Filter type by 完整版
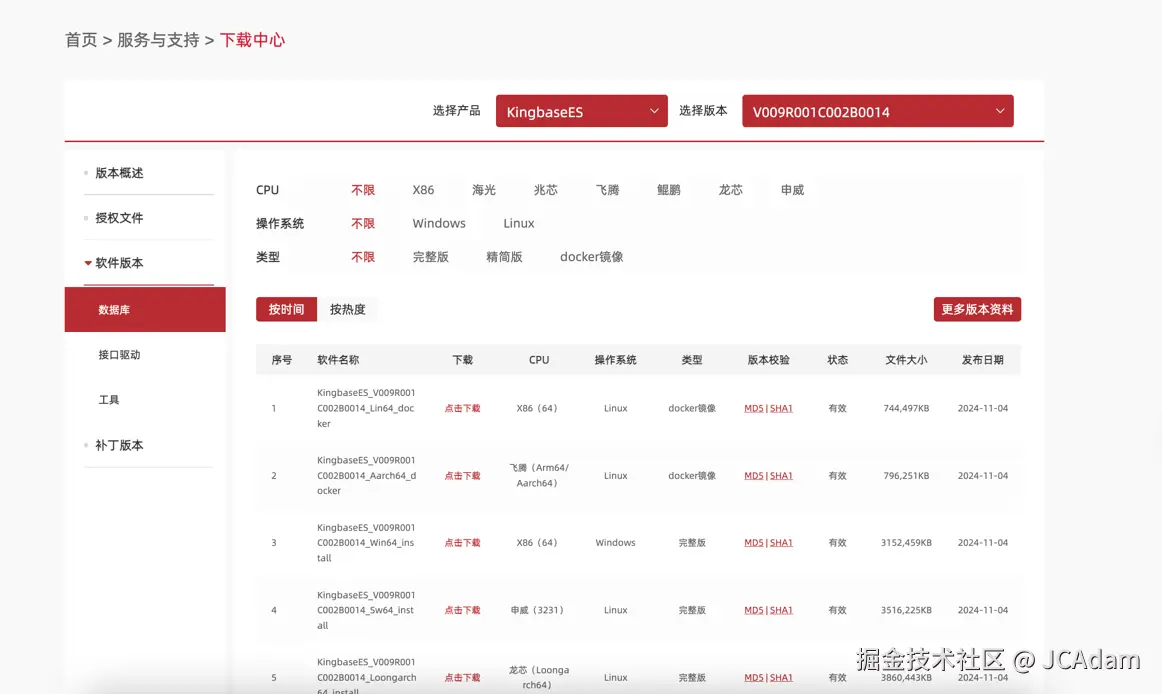Screen dimensions: 1162x694 tap(431, 257)
